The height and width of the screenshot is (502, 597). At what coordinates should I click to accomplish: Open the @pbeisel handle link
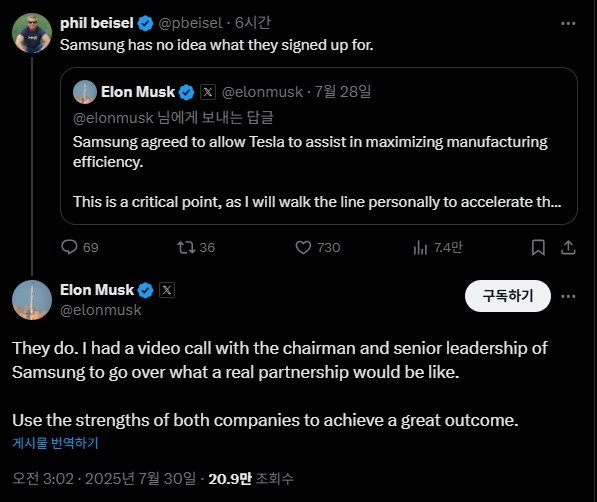click(190, 23)
